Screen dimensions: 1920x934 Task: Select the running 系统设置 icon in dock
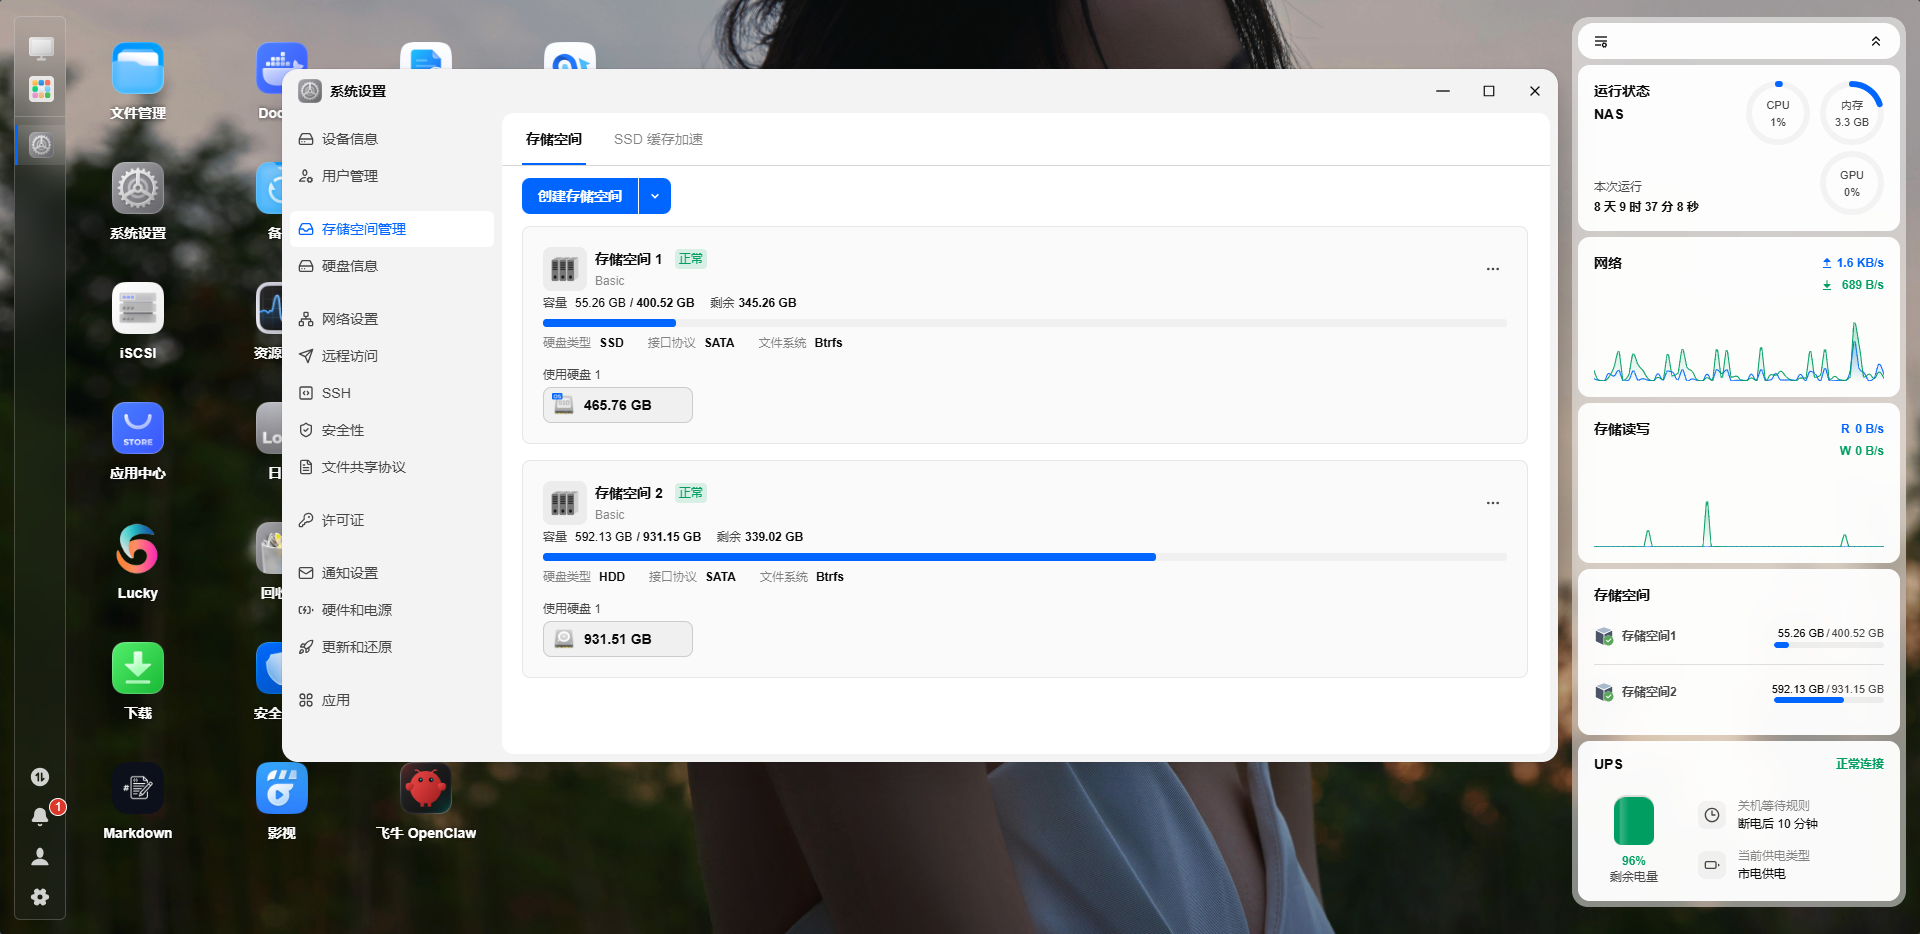(41, 145)
